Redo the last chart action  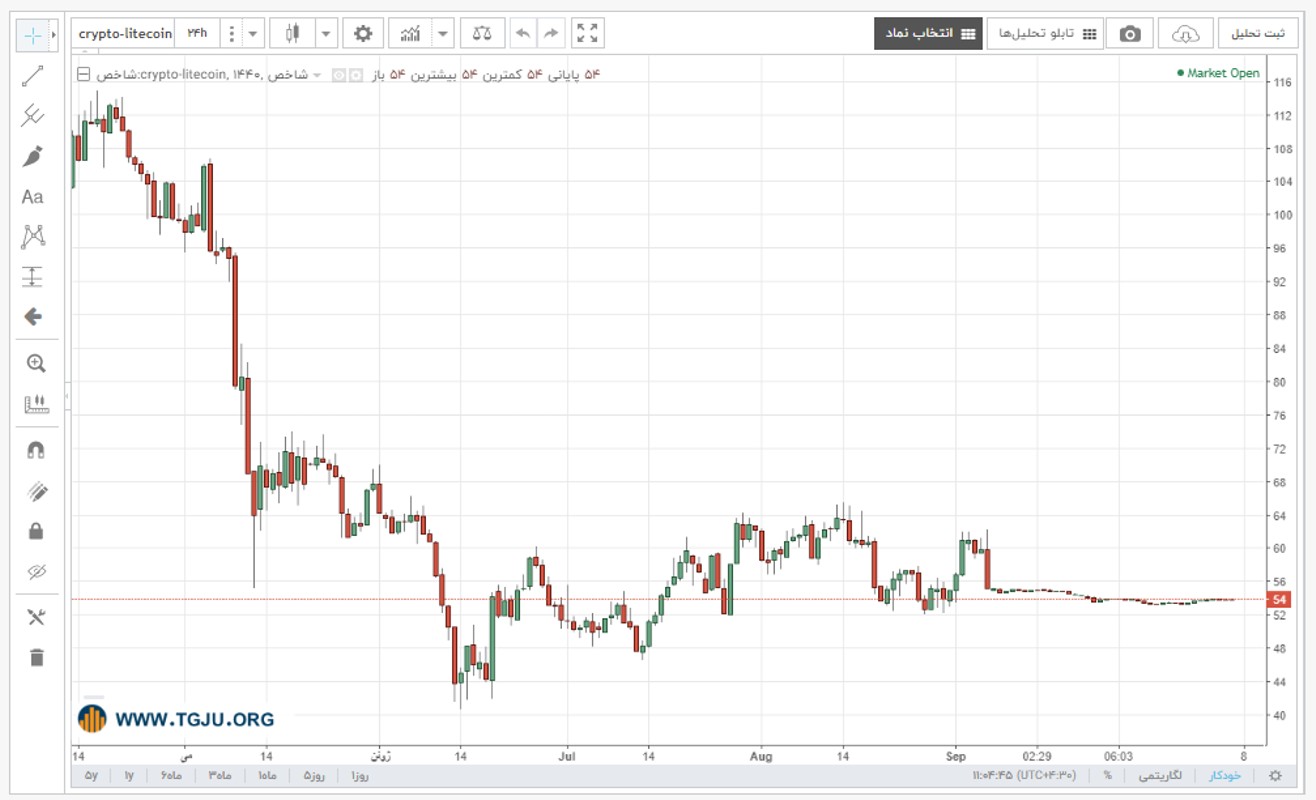point(550,34)
